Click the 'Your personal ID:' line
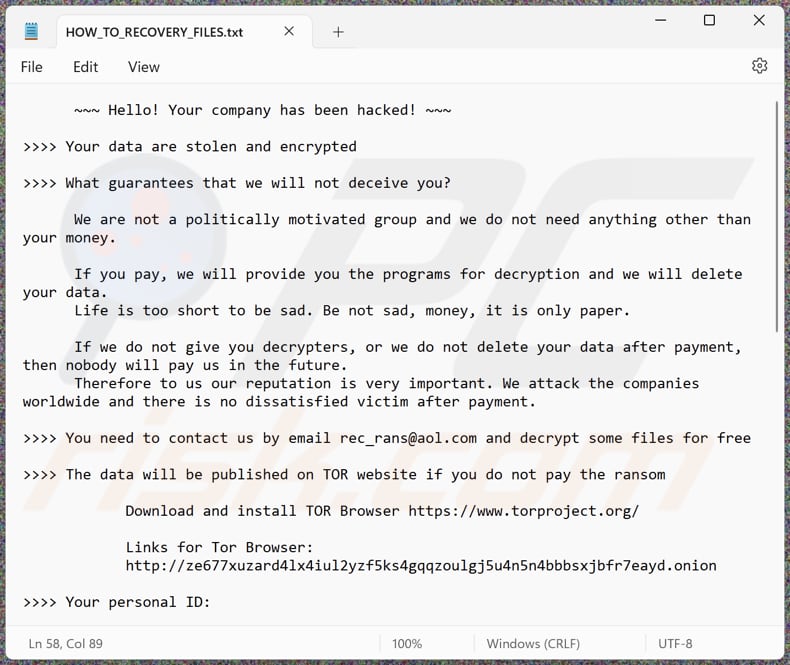Viewport: 790px width, 665px height. click(x=116, y=602)
